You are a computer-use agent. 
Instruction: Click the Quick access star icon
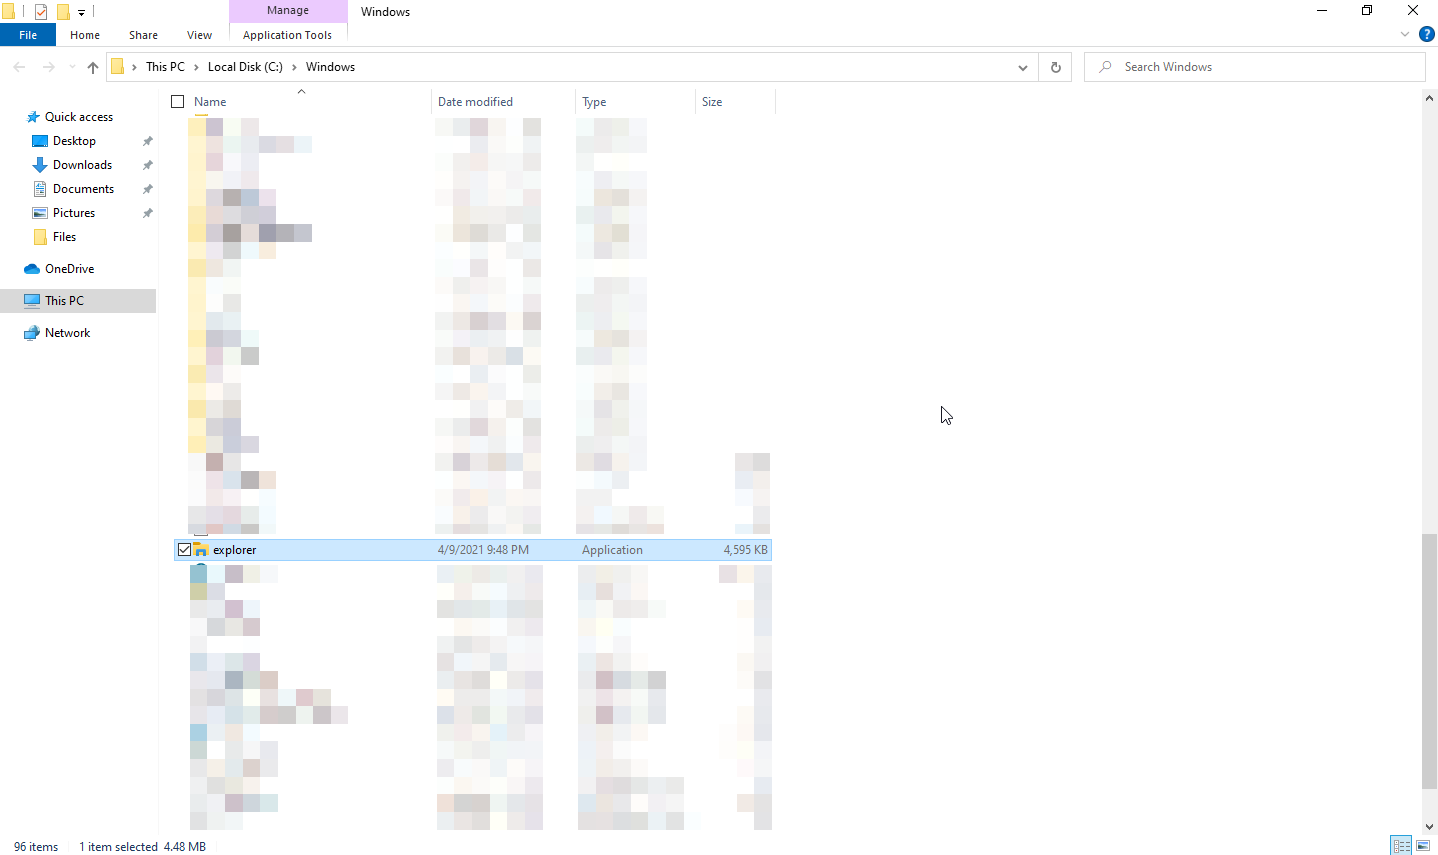[33, 117]
